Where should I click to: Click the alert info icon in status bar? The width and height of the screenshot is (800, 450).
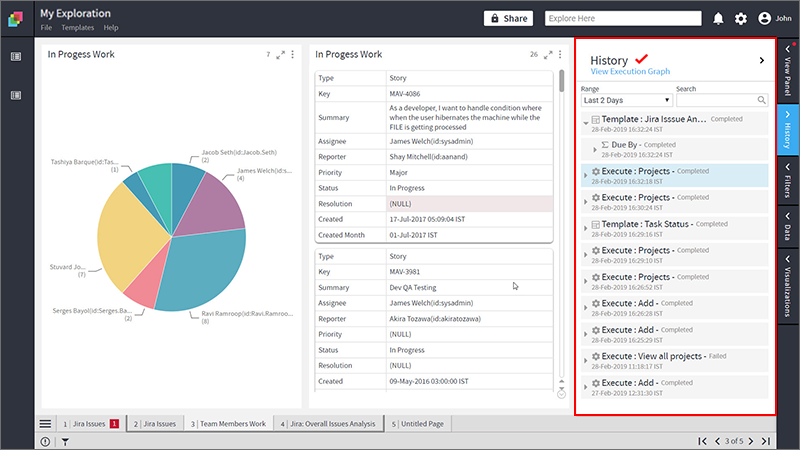[x=45, y=442]
